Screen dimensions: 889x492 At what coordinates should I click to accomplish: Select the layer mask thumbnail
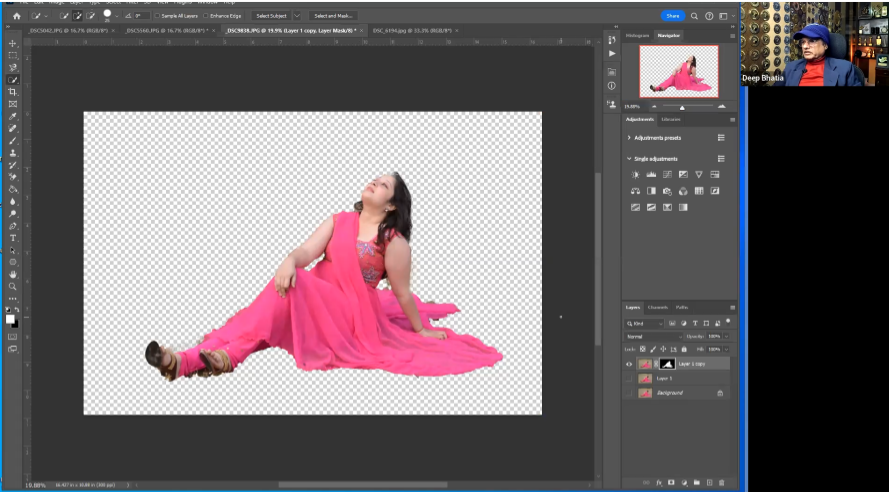[666, 364]
